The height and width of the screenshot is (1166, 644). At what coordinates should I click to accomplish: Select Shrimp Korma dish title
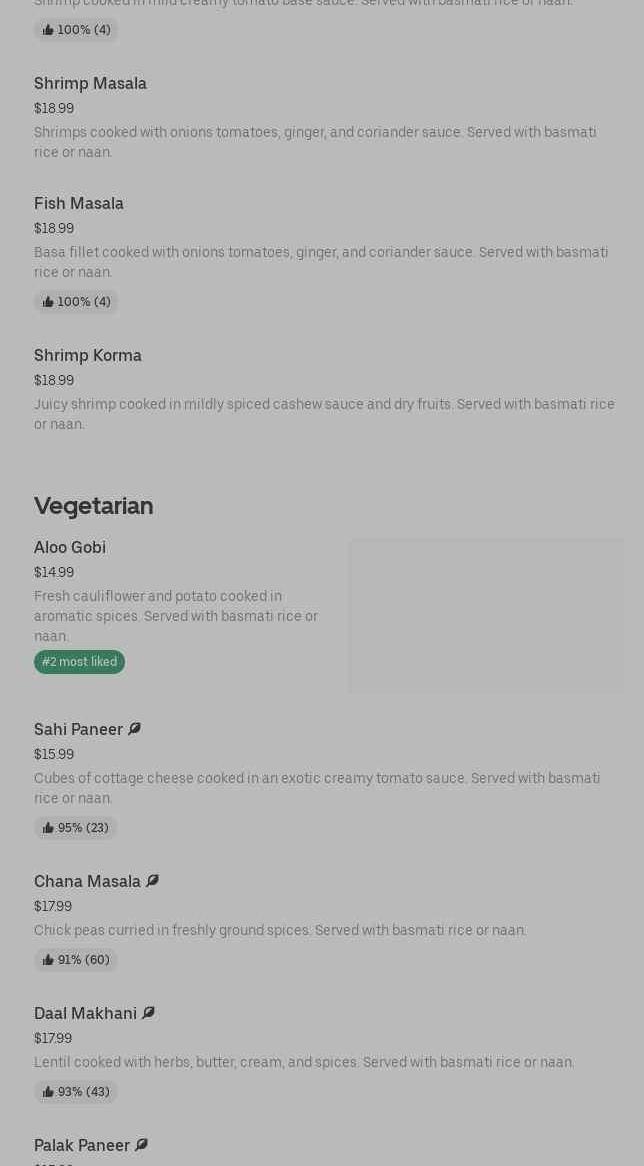pos(88,356)
